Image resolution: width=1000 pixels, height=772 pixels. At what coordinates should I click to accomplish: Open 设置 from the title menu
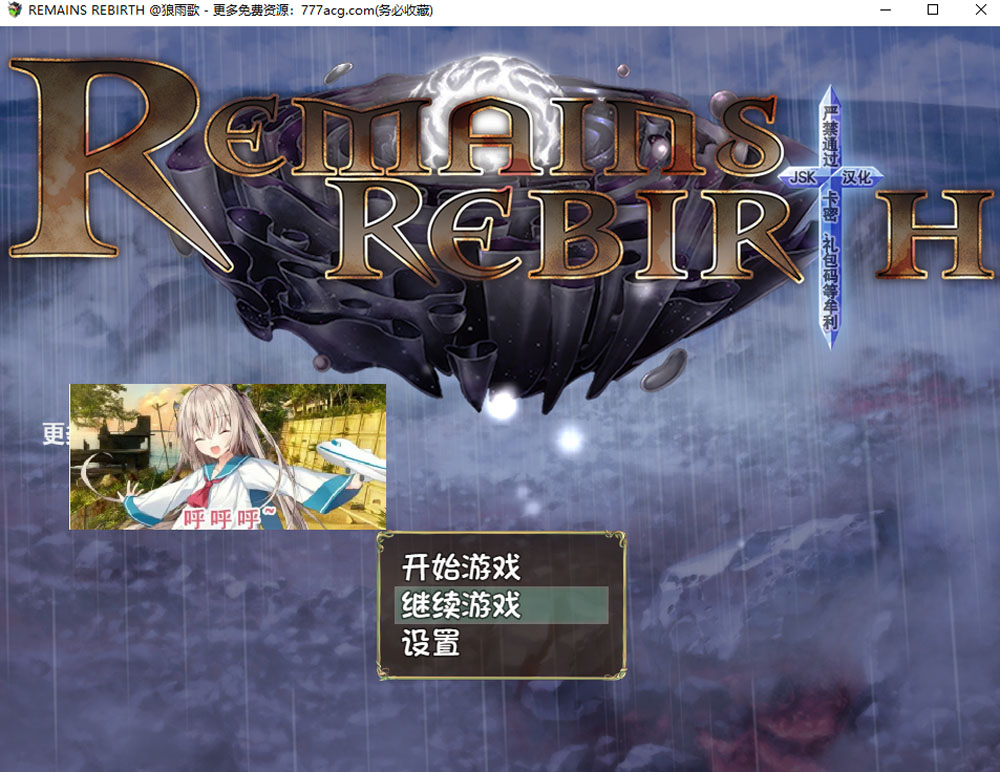point(430,642)
